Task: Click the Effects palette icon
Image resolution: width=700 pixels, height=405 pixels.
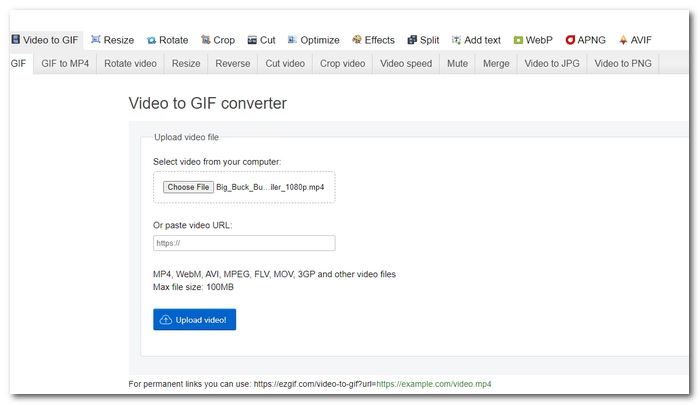Action: tap(357, 40)
